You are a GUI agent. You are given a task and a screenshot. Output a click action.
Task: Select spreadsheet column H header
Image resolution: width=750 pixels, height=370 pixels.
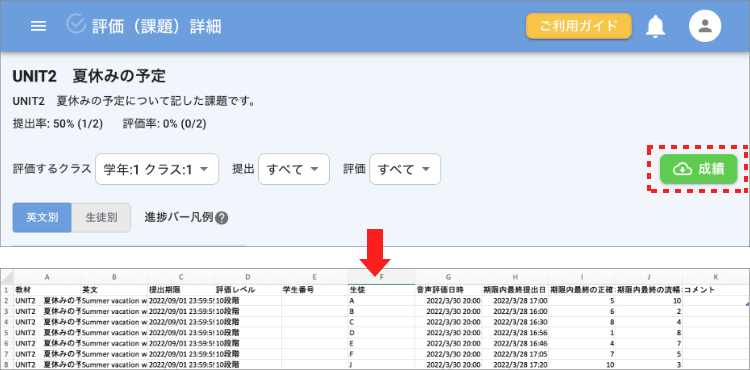click(515, 277)
